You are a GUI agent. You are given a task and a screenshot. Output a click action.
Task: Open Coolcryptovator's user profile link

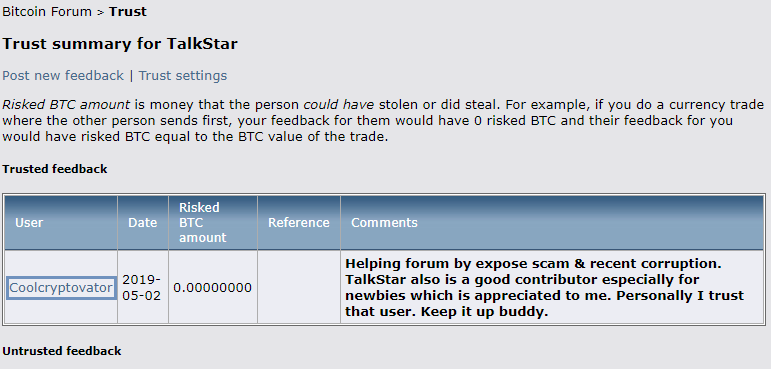(x=61, y=288)
